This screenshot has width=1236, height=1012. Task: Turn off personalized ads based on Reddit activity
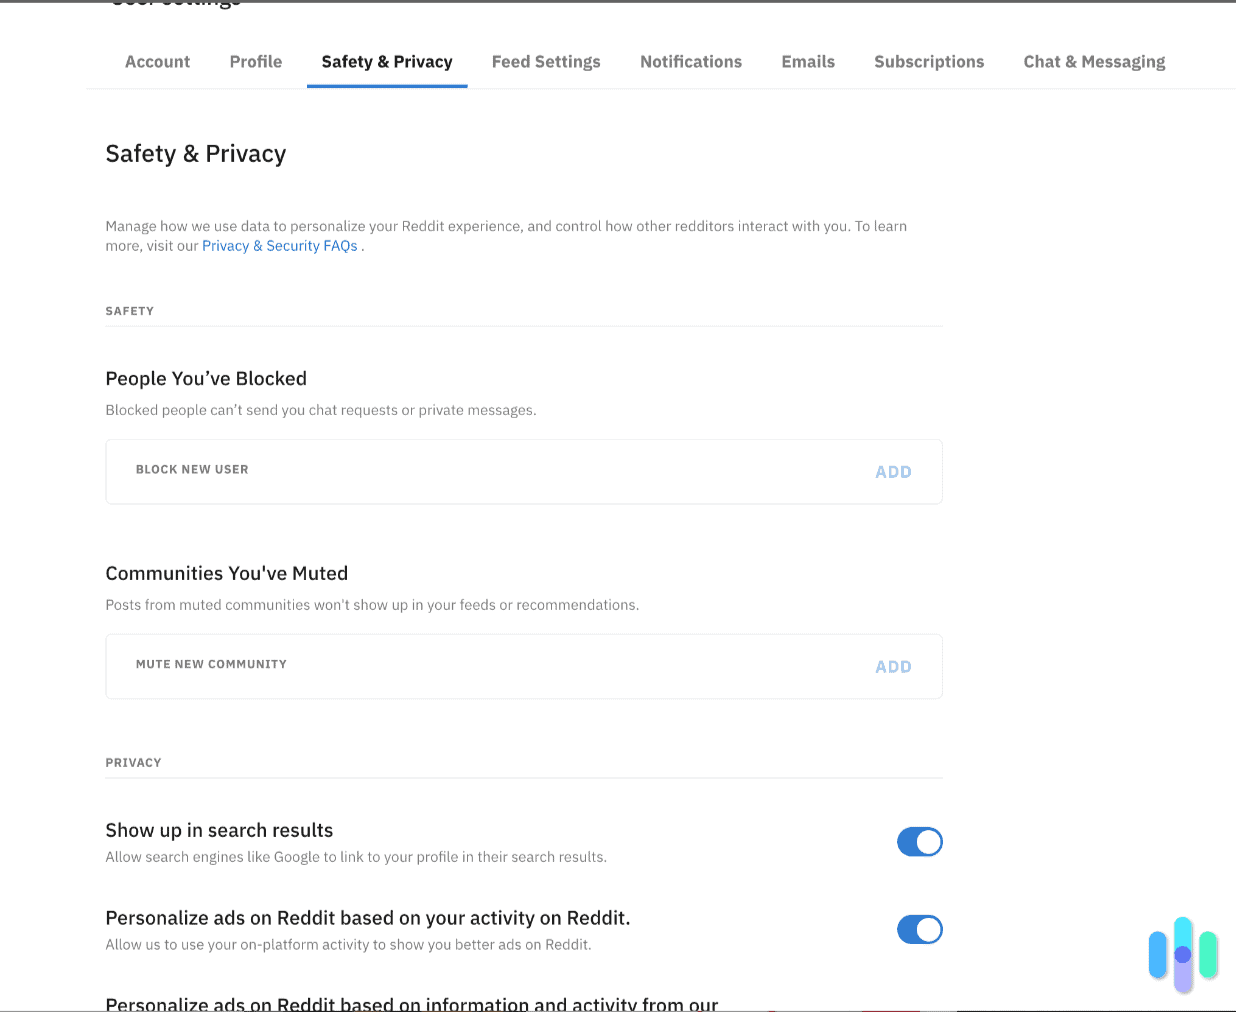[x=920, y=929]
